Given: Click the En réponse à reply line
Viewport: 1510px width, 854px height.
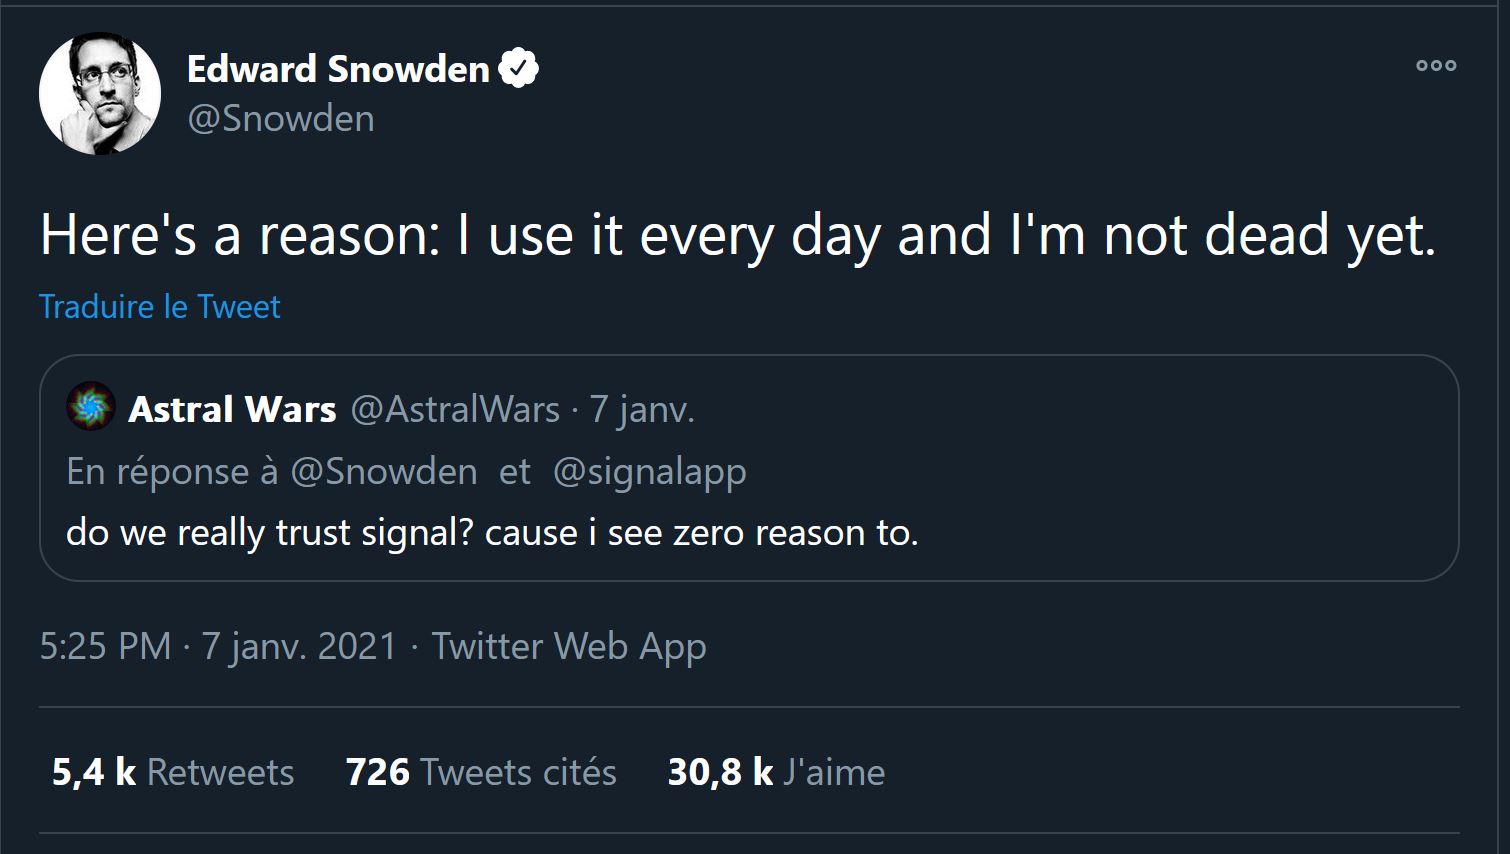Looking at the screenshot, I should [x=172, y=471].
